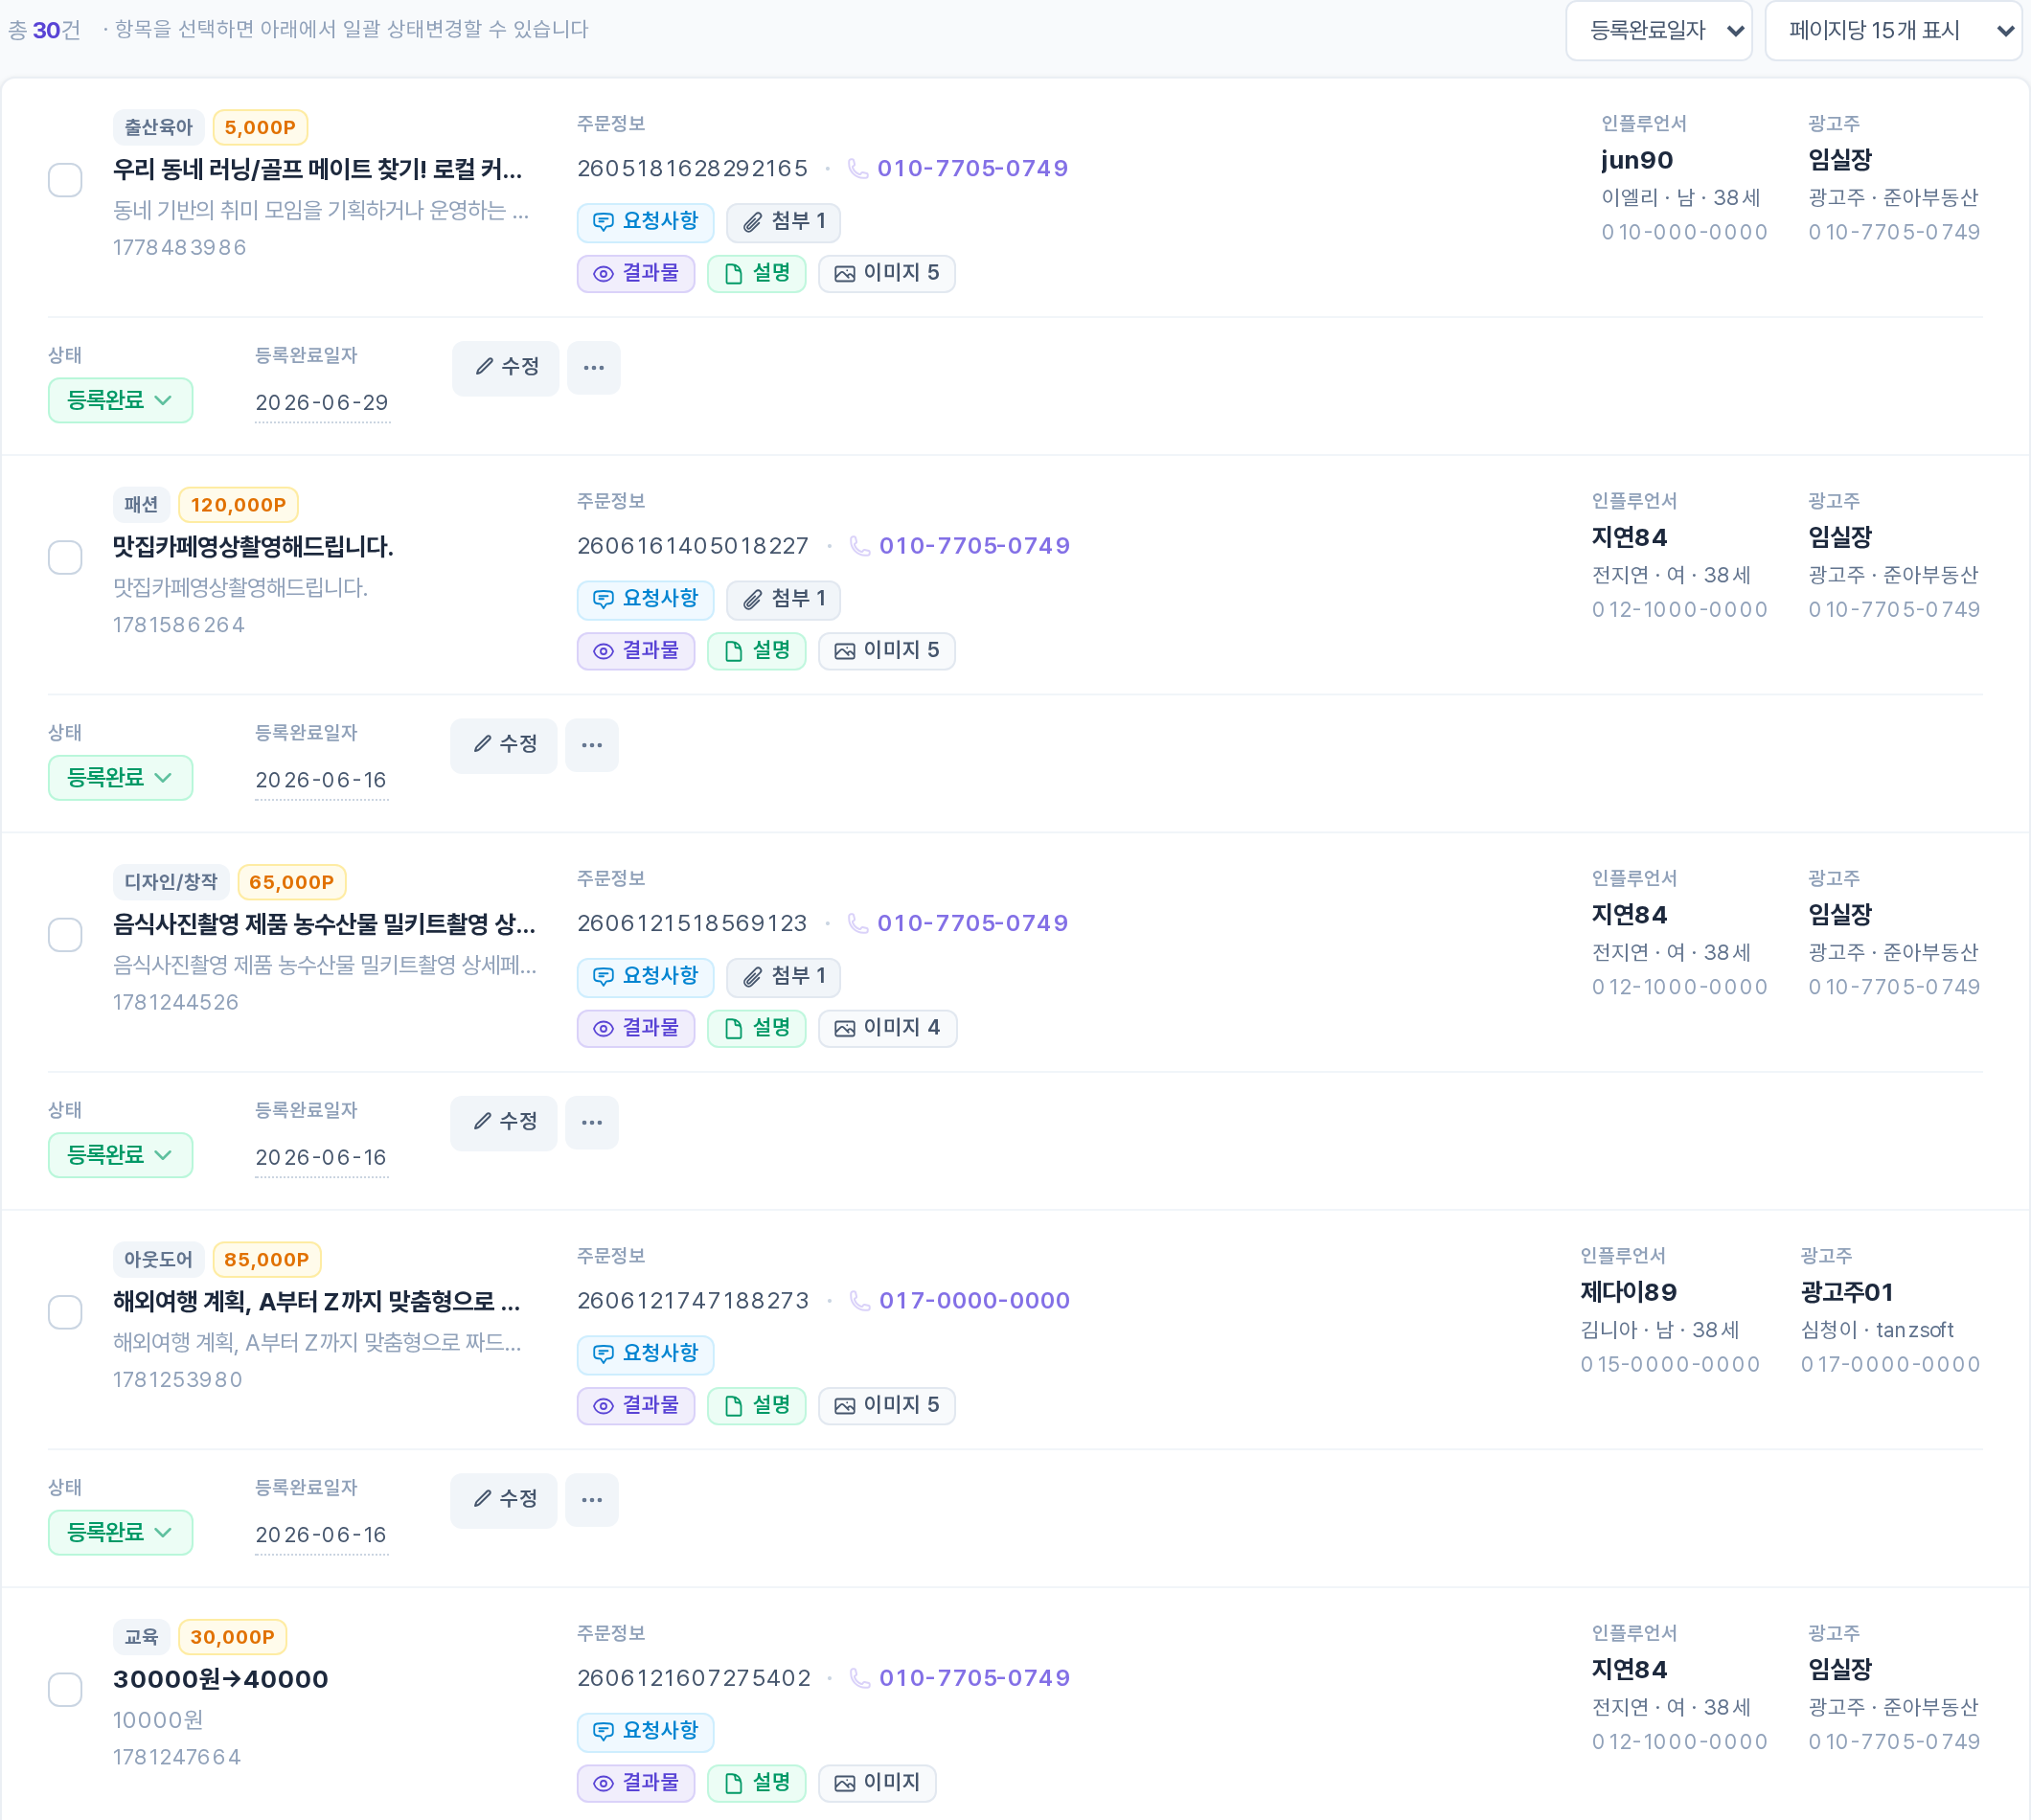Check the 30000원→40000 order checkbox
Viewport: 2031px width, 1820px height.
click(x=66, y=1689)
